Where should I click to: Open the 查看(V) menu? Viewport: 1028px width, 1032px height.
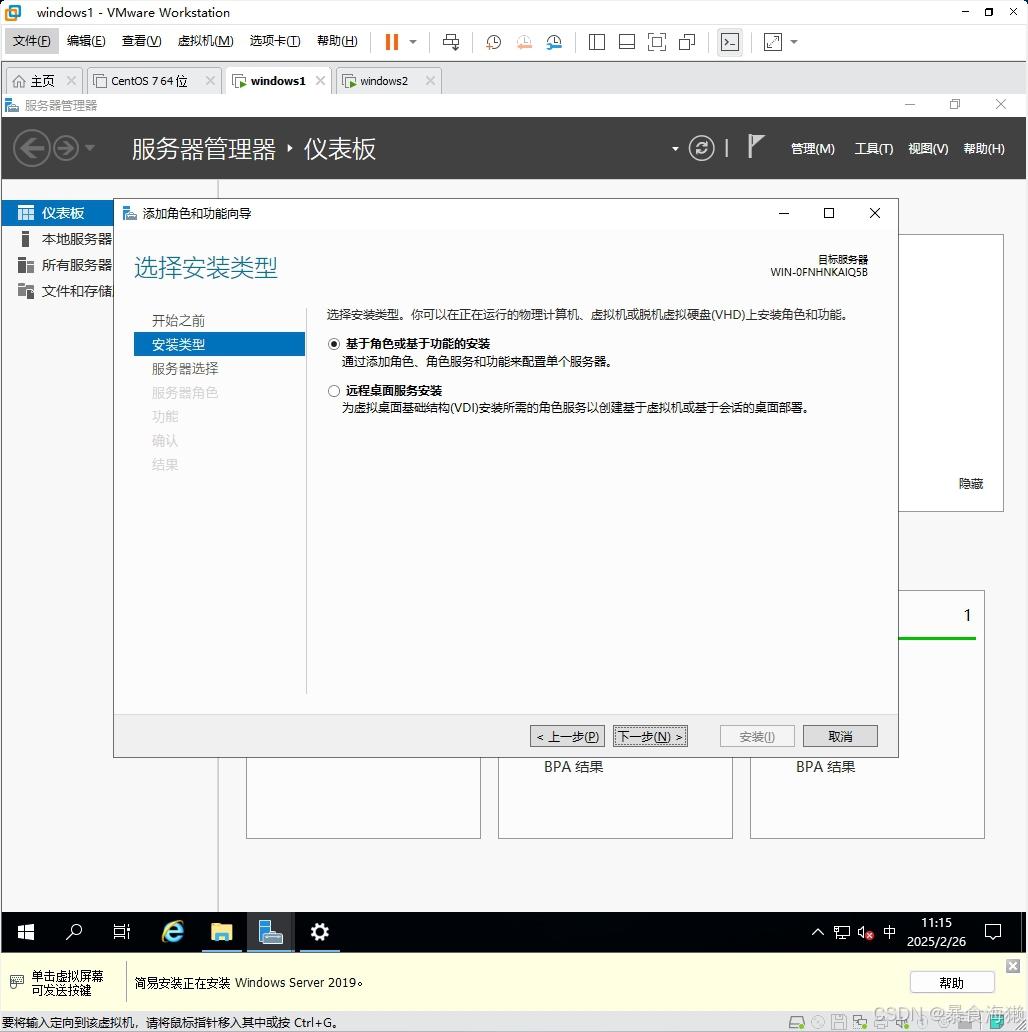point(141,41)
